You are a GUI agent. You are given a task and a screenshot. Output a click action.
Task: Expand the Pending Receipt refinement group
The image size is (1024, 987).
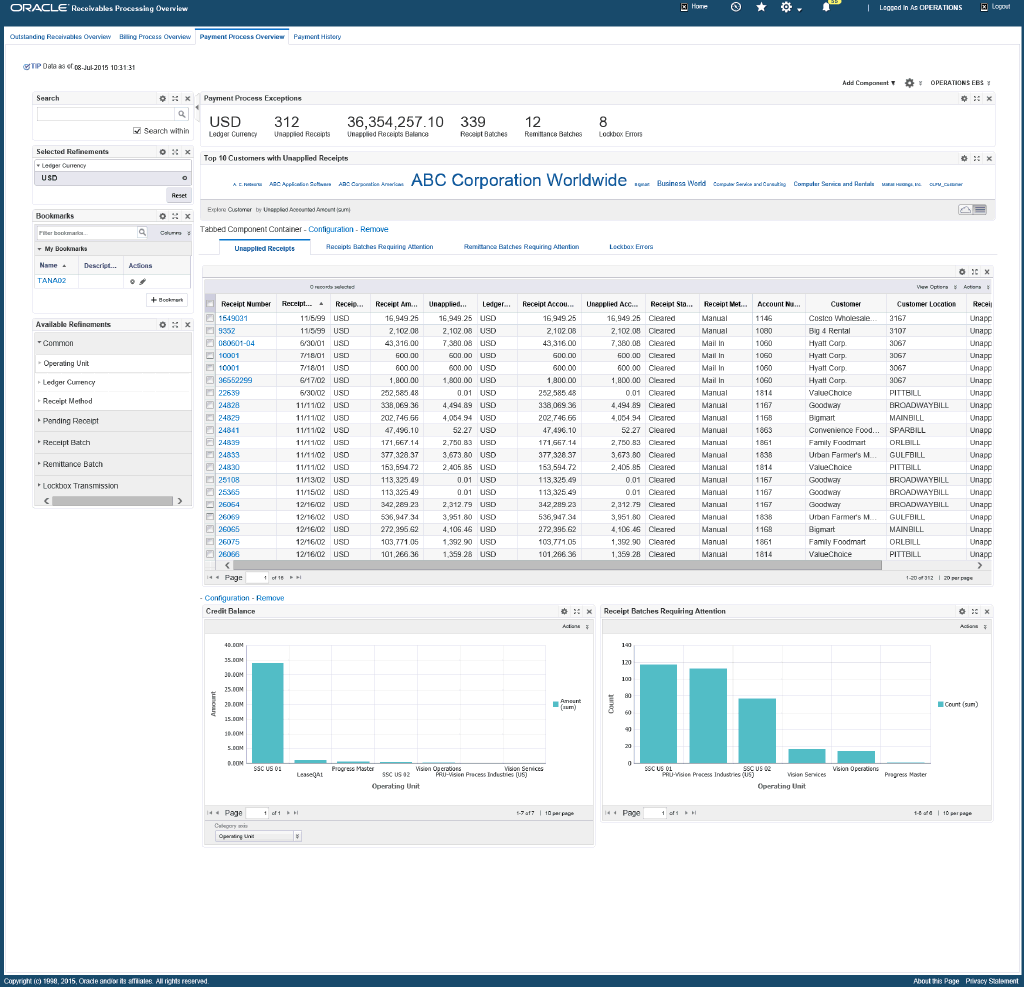pyautogui.click(x=39, y=420)
